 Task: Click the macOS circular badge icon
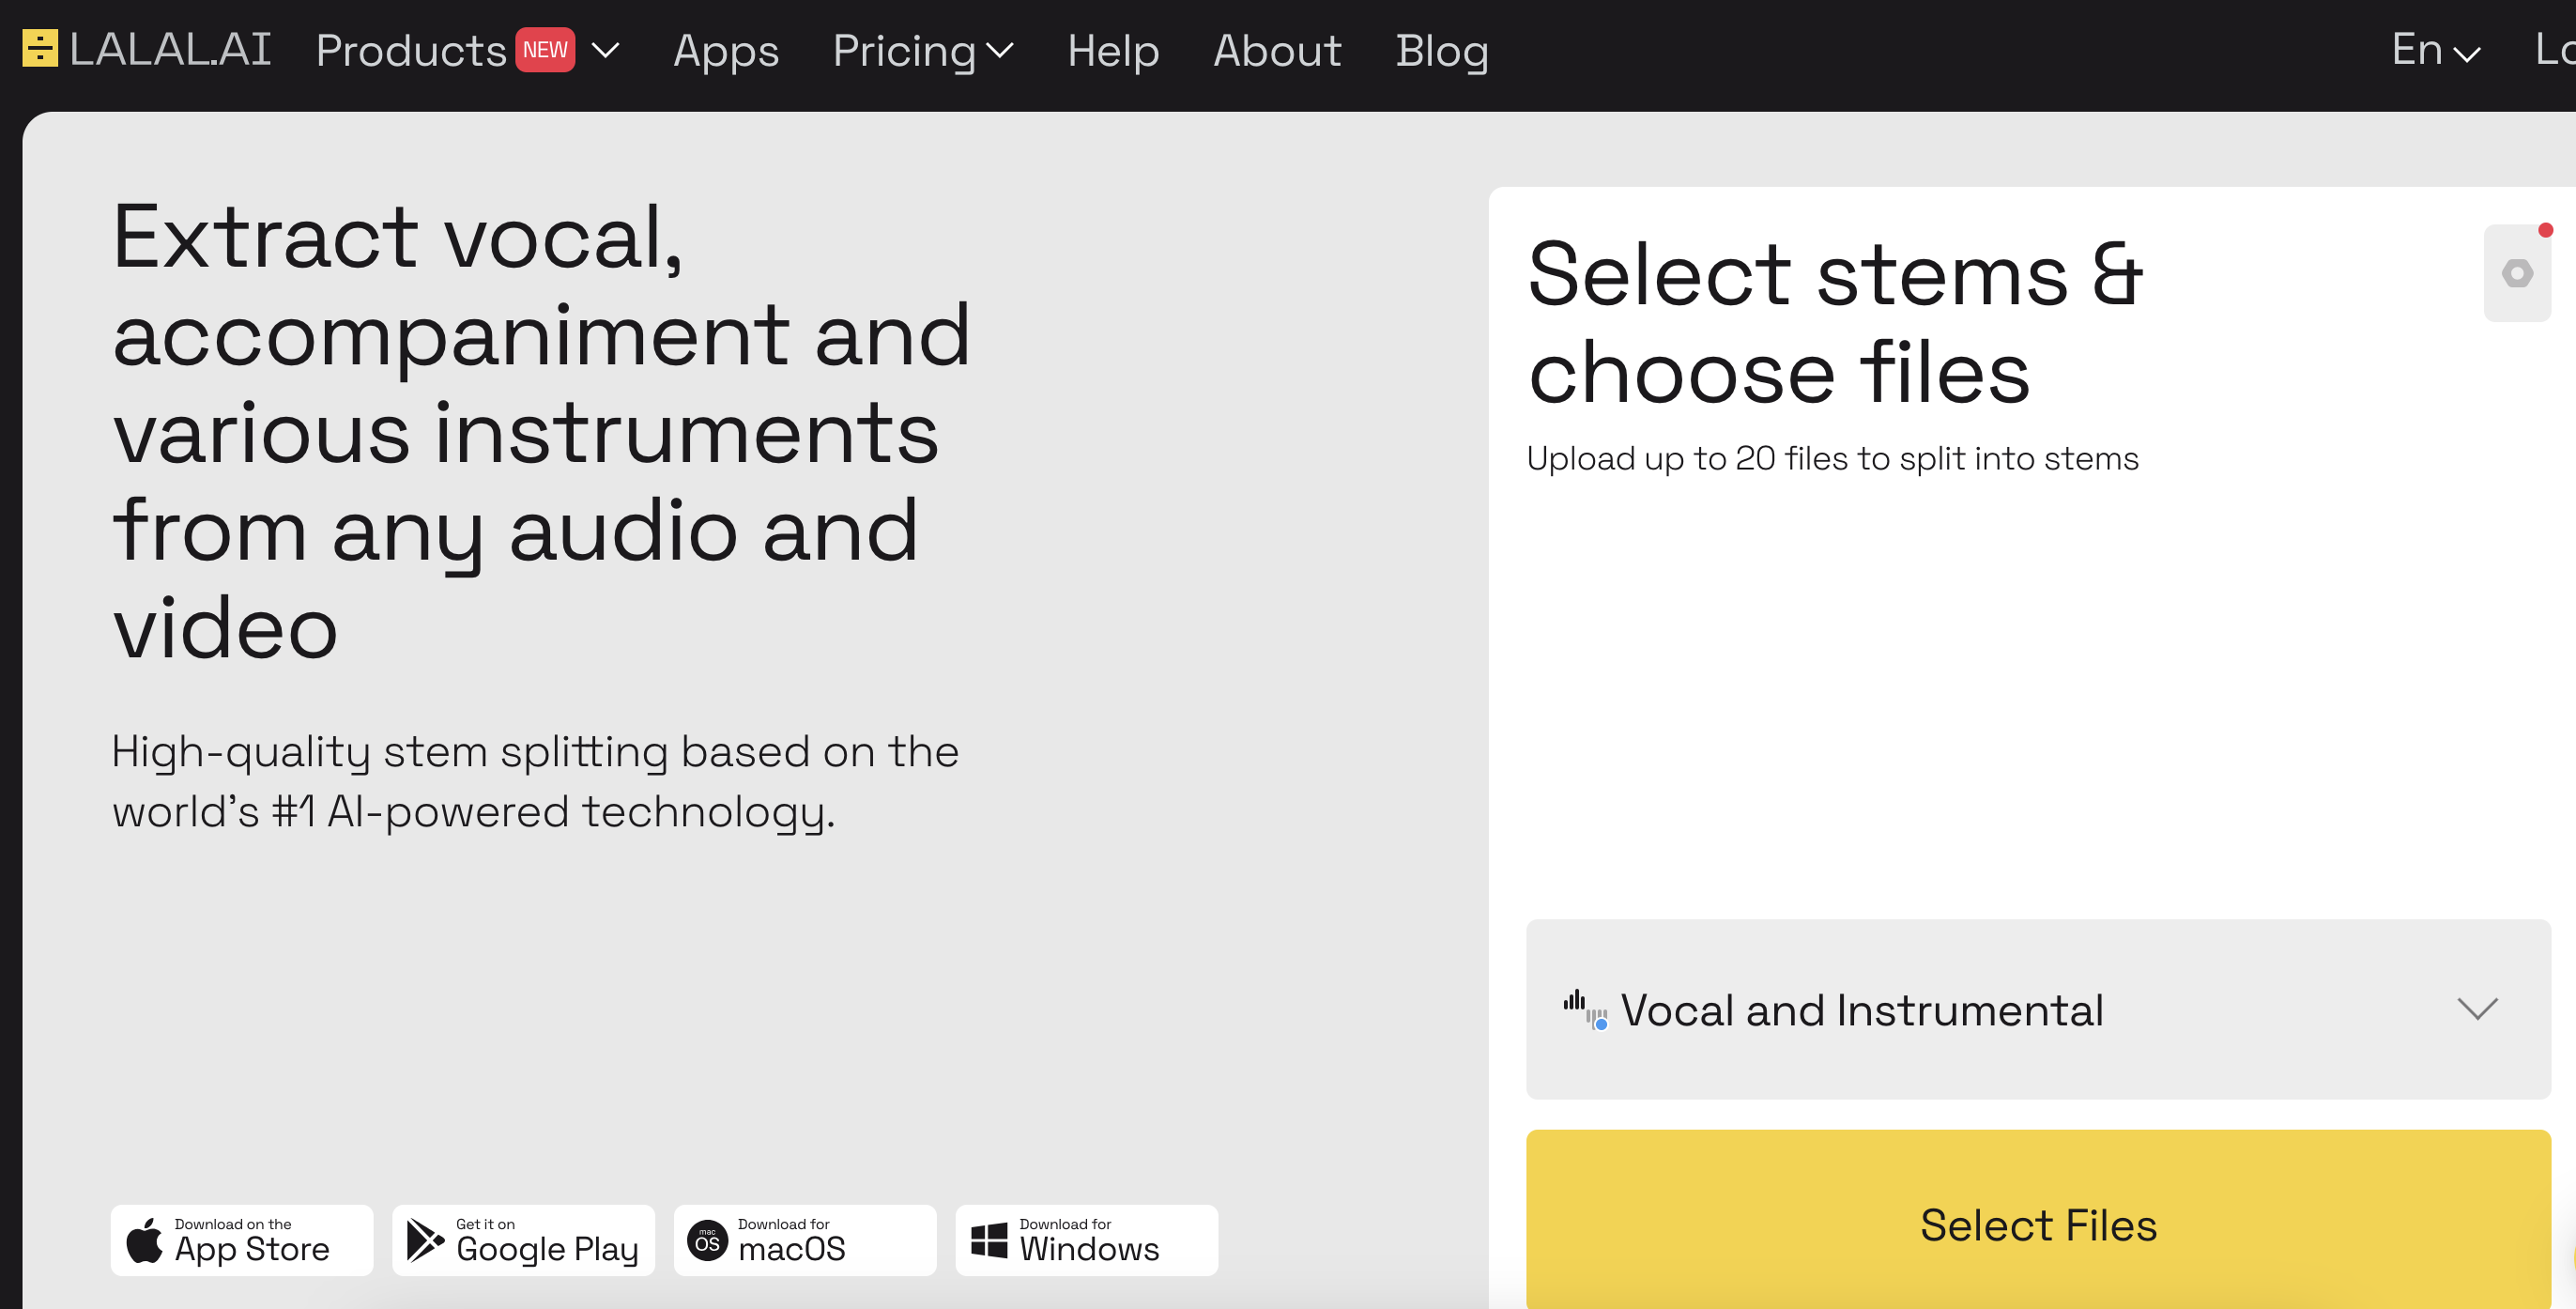click(x=707, y=1240)
